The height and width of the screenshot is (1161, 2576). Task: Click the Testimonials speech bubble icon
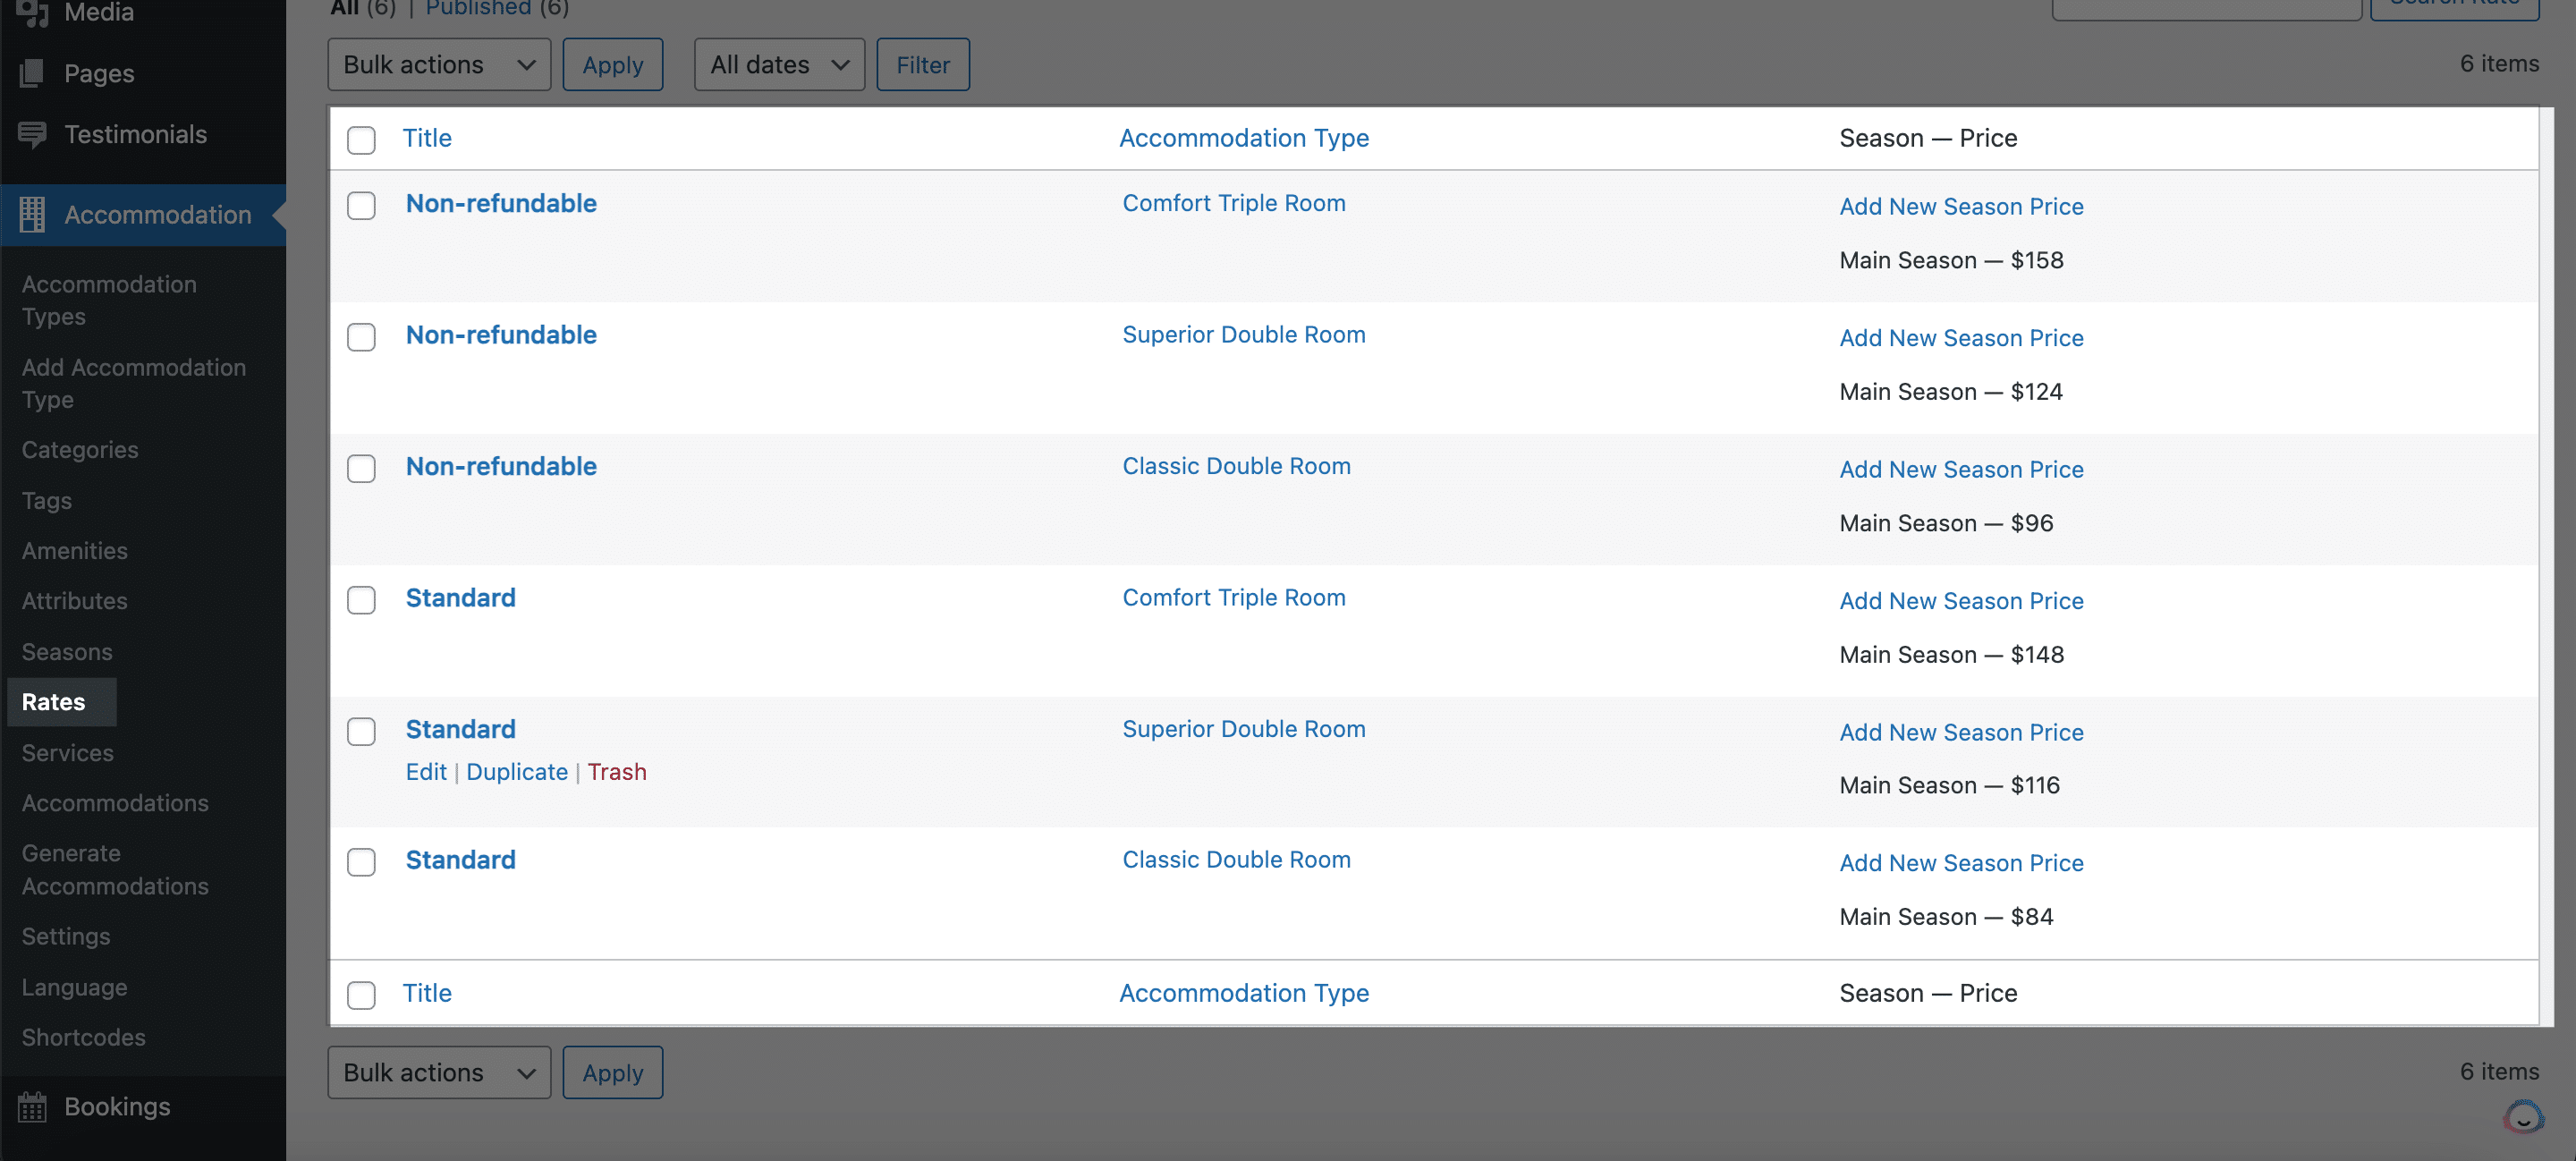32,134
